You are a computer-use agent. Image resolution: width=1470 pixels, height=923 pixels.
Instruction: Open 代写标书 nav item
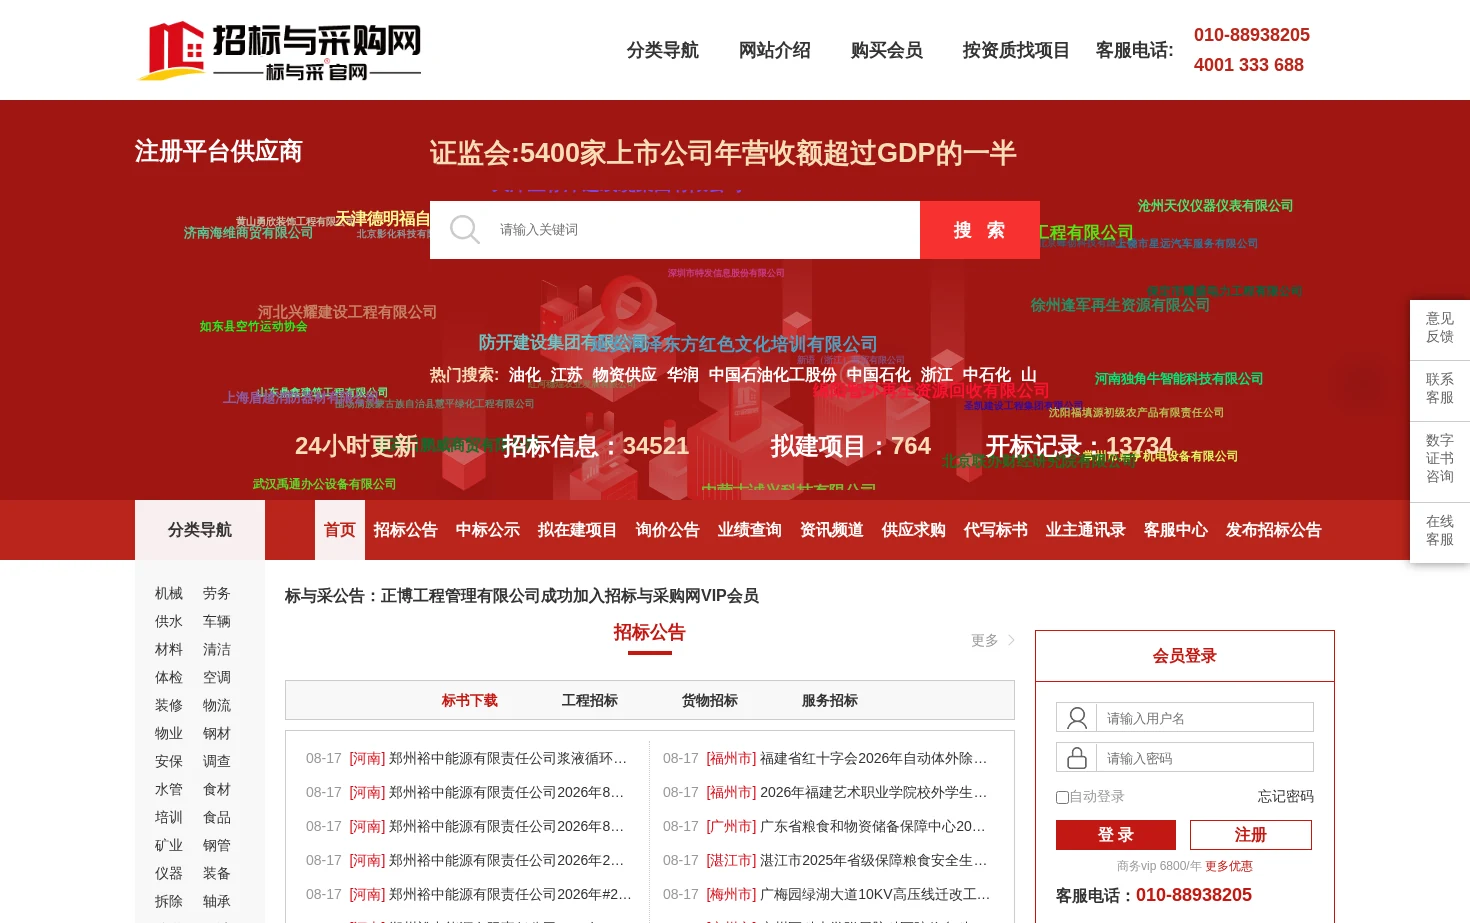tap(996, 530)
